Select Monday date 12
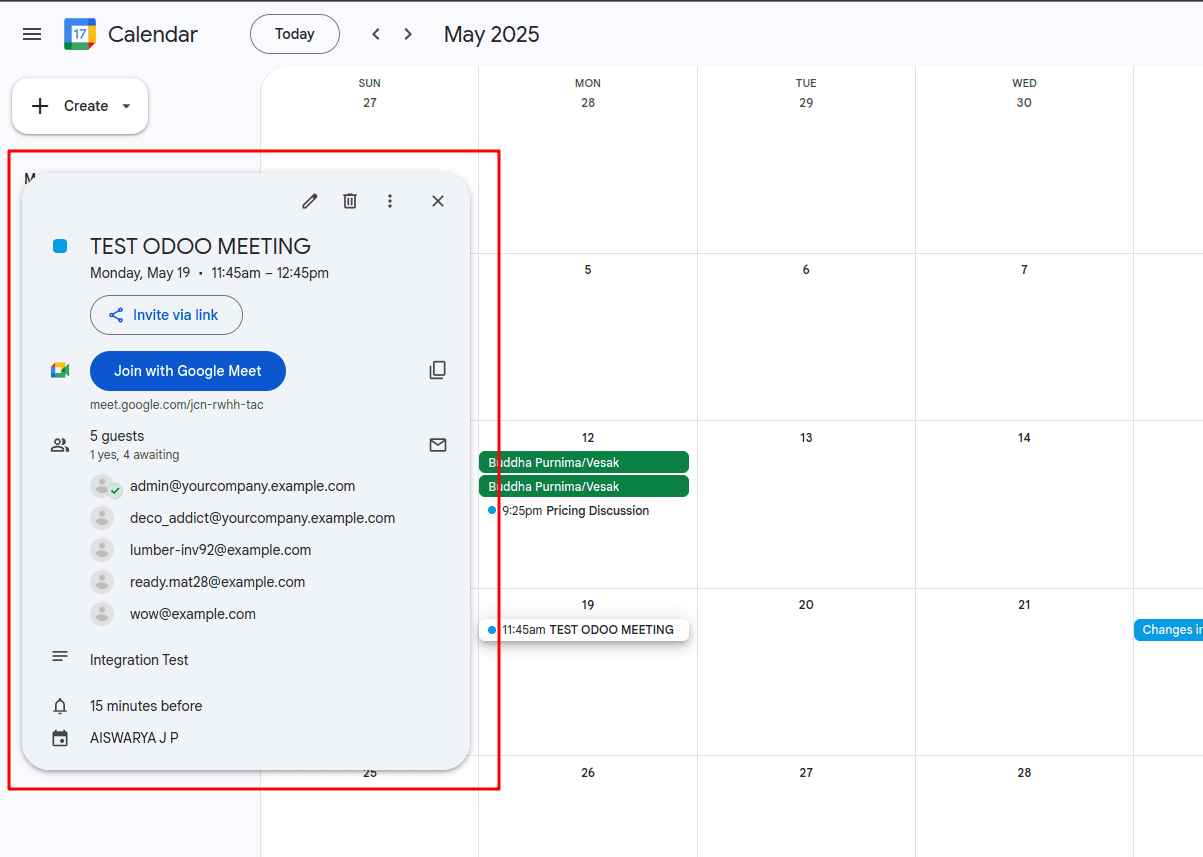The width and height of the screenshot is (1203, 857). click(588, 438)
